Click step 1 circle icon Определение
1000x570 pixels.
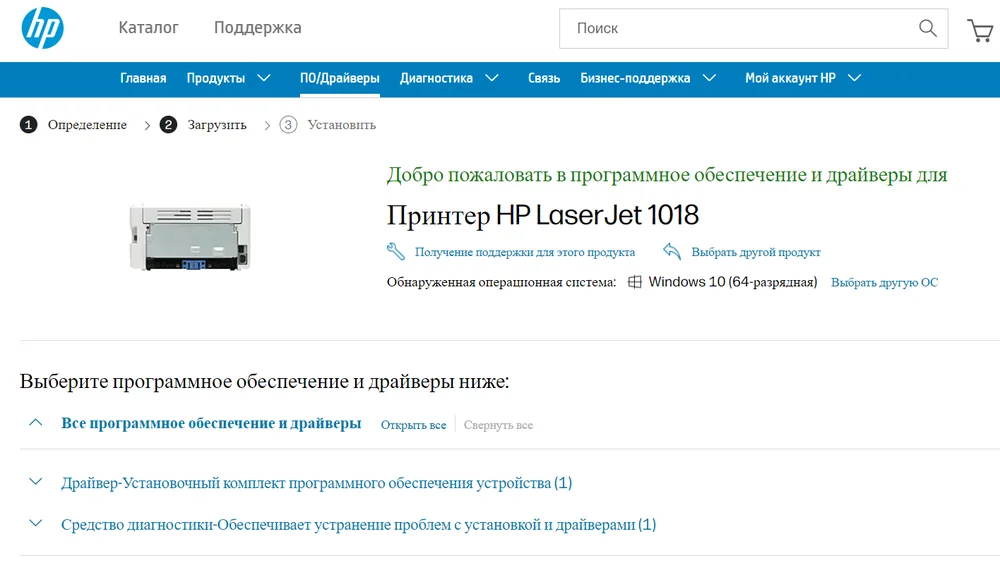click(28, 124)
